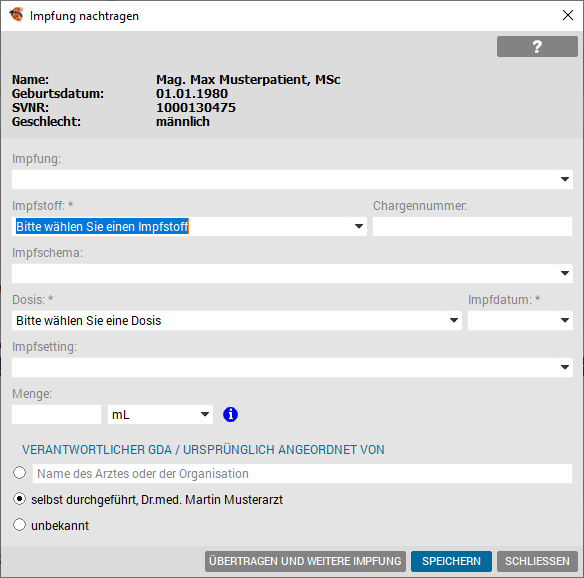Choose the 'unbekannt' radio option
584x578 pixels.
(19, 525)
